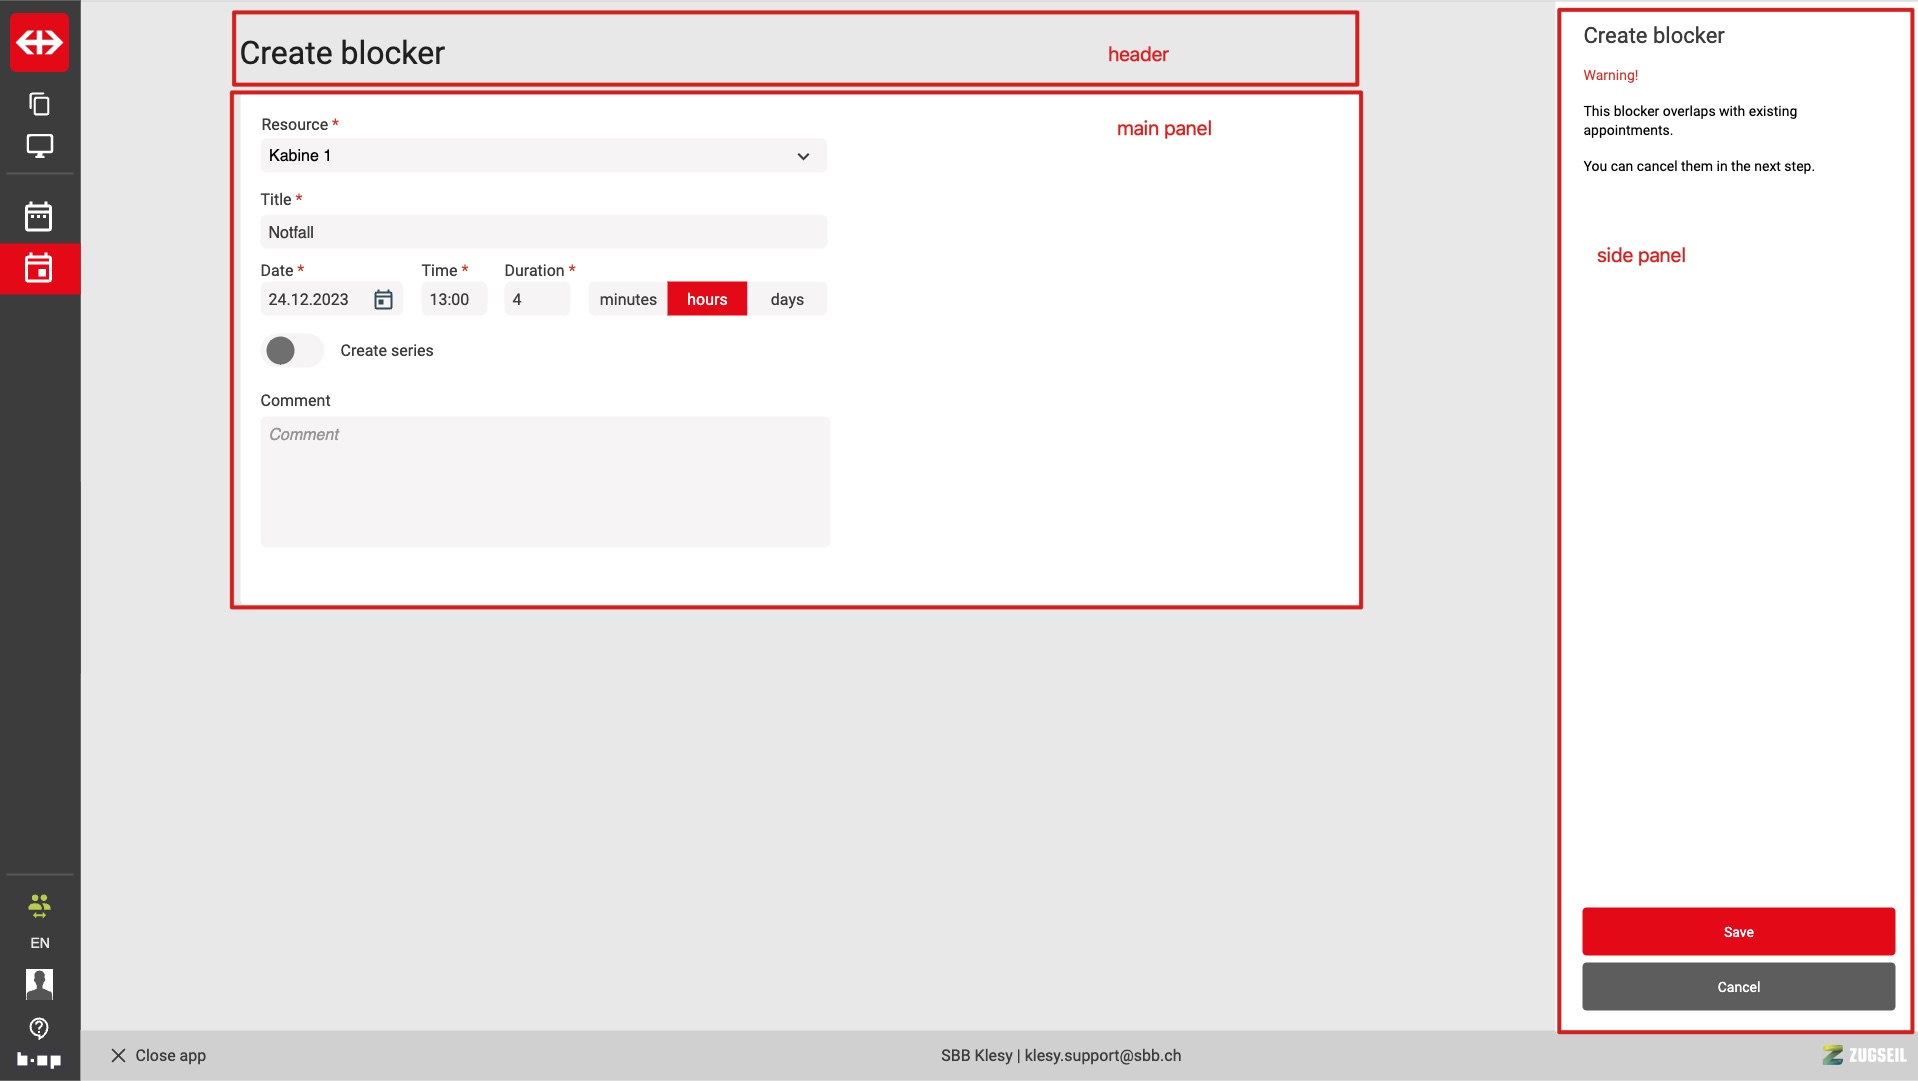Open the user profile avatar

click(40, 984)
